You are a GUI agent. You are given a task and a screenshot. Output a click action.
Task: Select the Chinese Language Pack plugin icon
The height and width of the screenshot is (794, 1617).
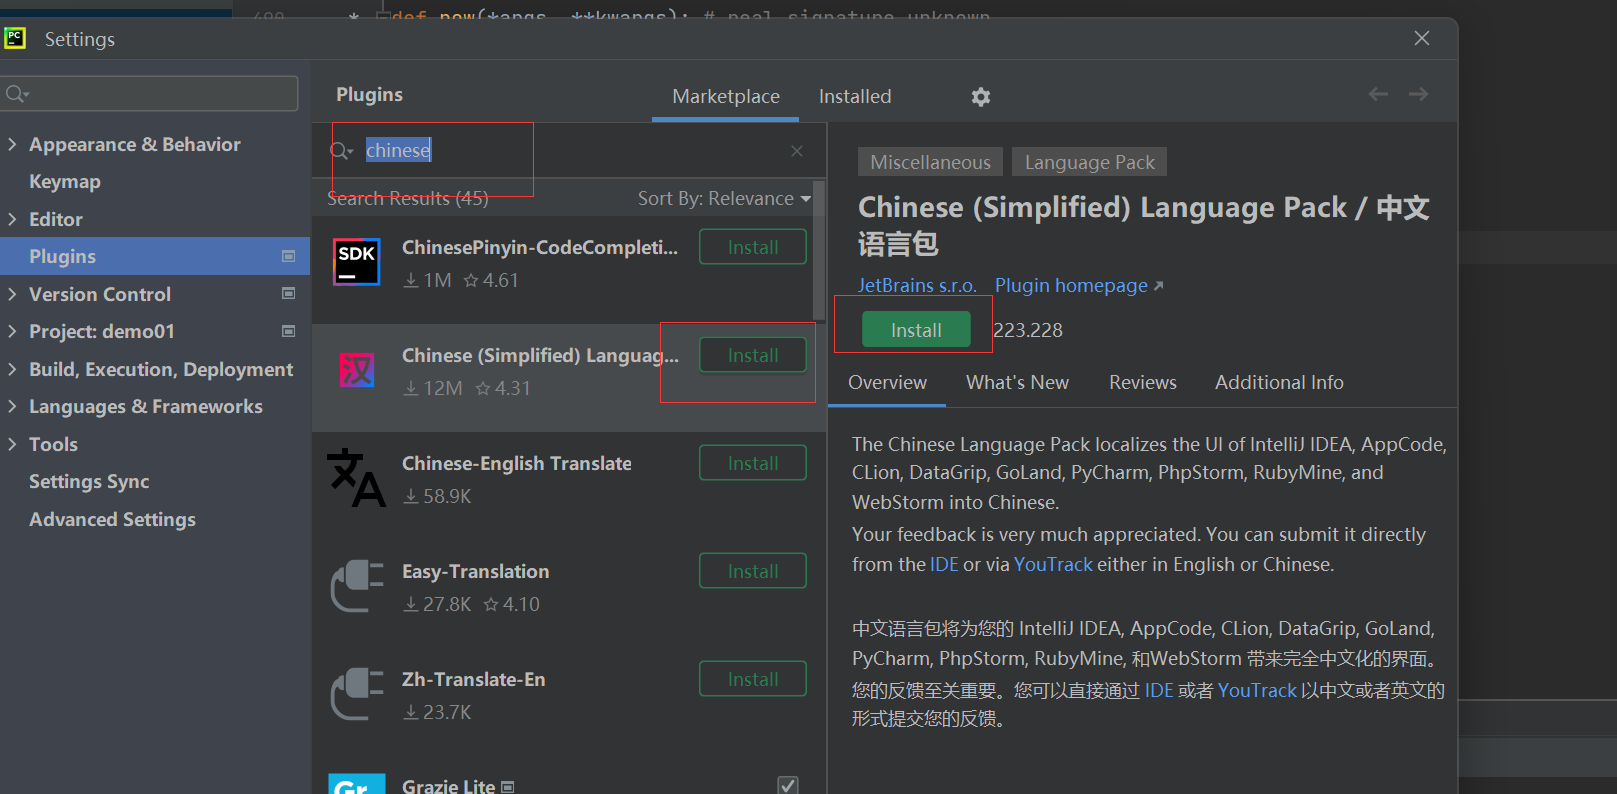357,370
